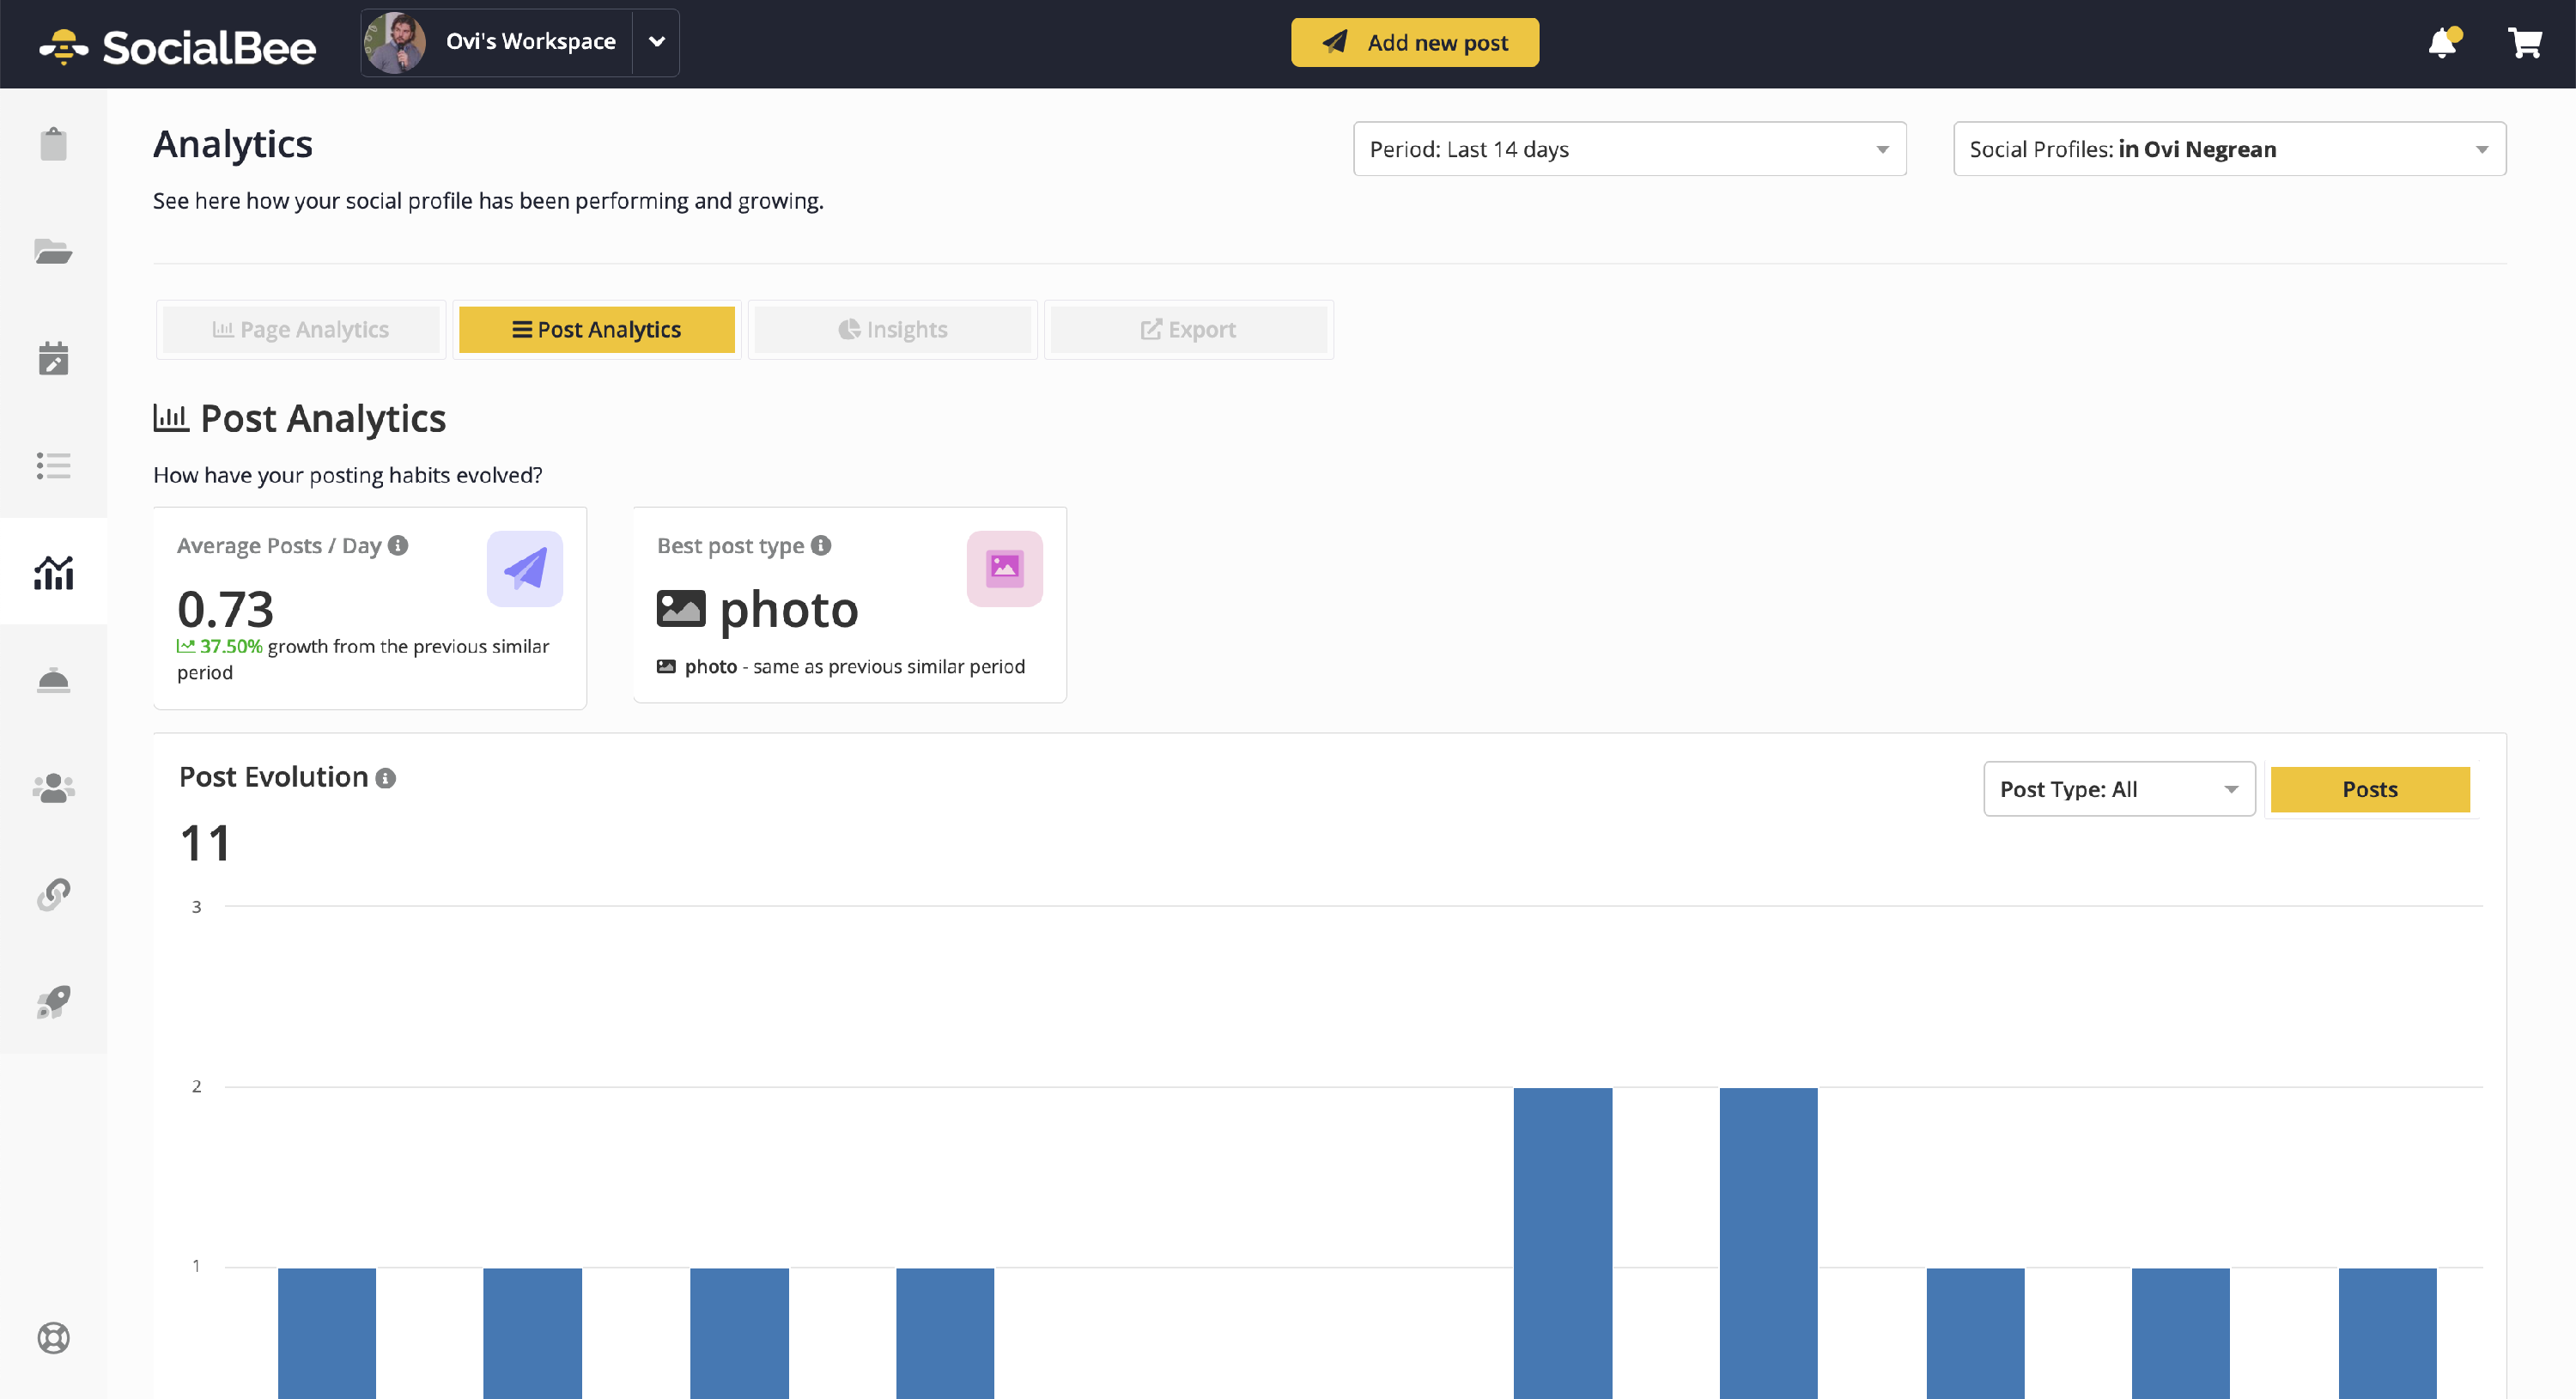2576x1399 pixels.
Task: Open the list view sidebar icon
Action: click(x=53, y=465)
